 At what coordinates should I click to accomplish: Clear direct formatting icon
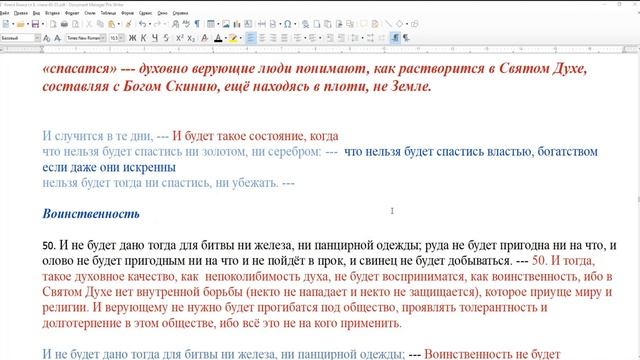204,38
